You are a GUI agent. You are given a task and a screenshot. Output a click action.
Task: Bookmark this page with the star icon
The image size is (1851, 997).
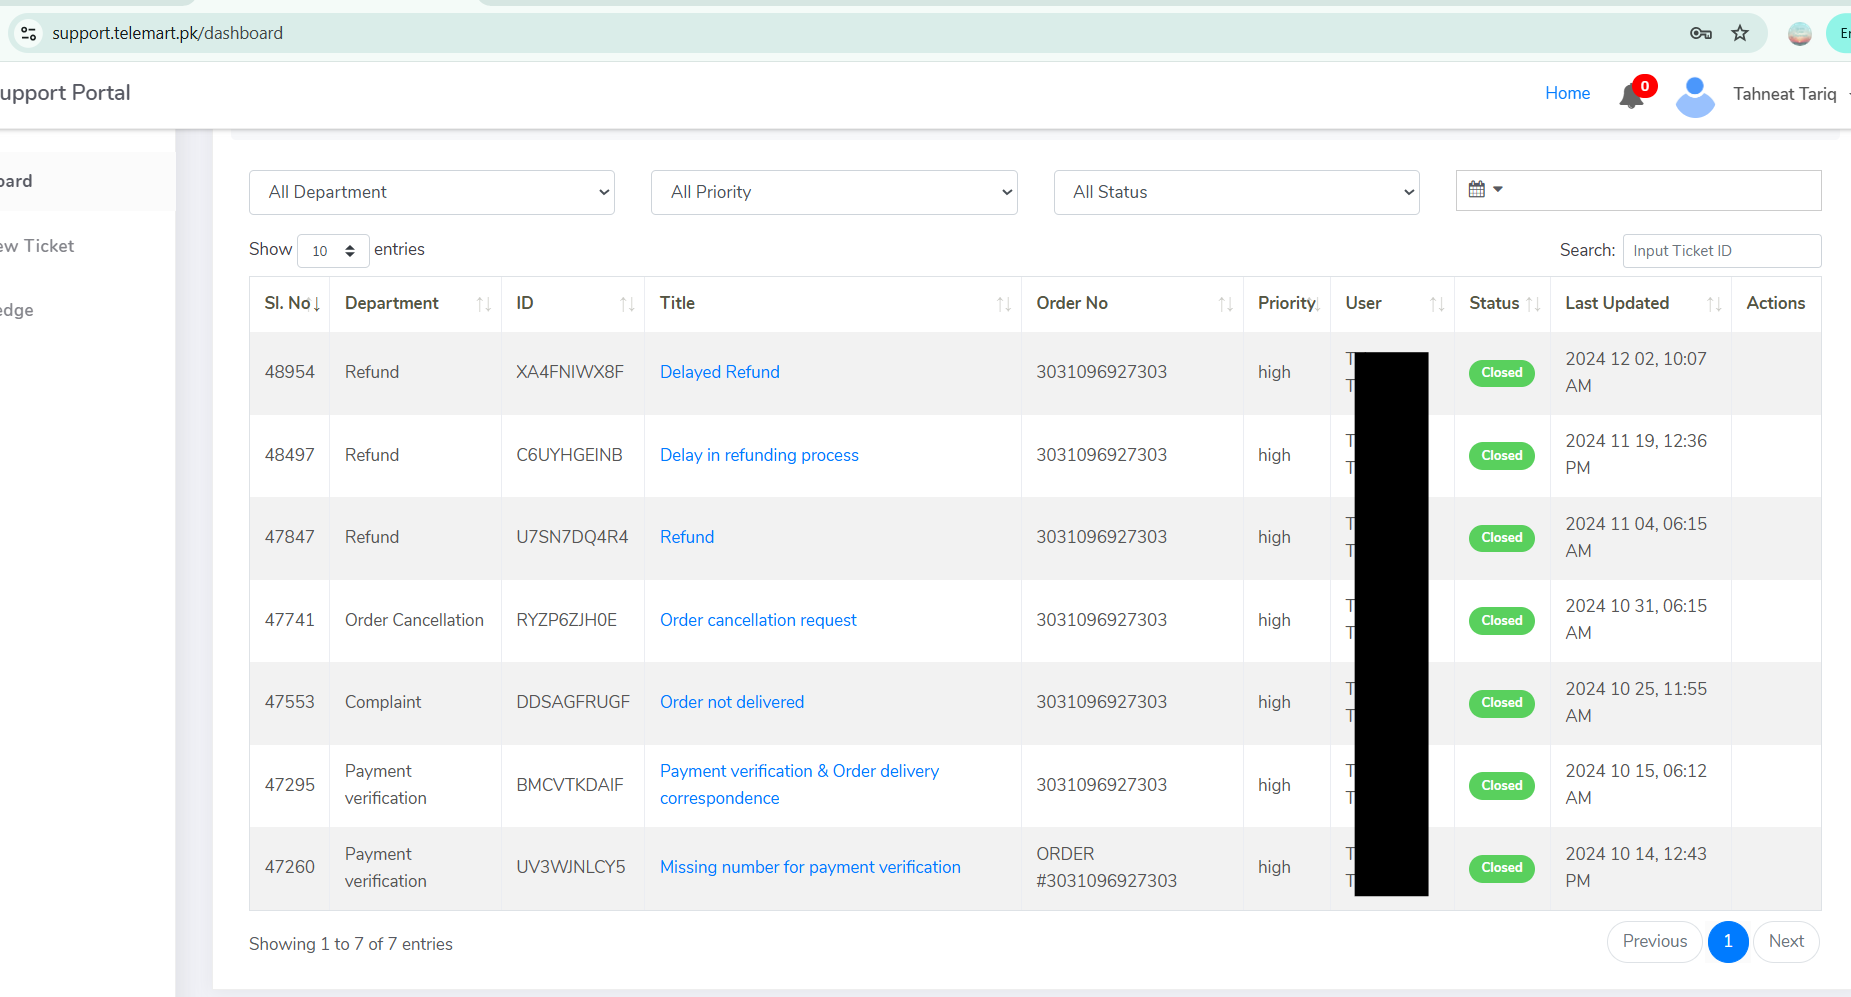[1740, 33]
